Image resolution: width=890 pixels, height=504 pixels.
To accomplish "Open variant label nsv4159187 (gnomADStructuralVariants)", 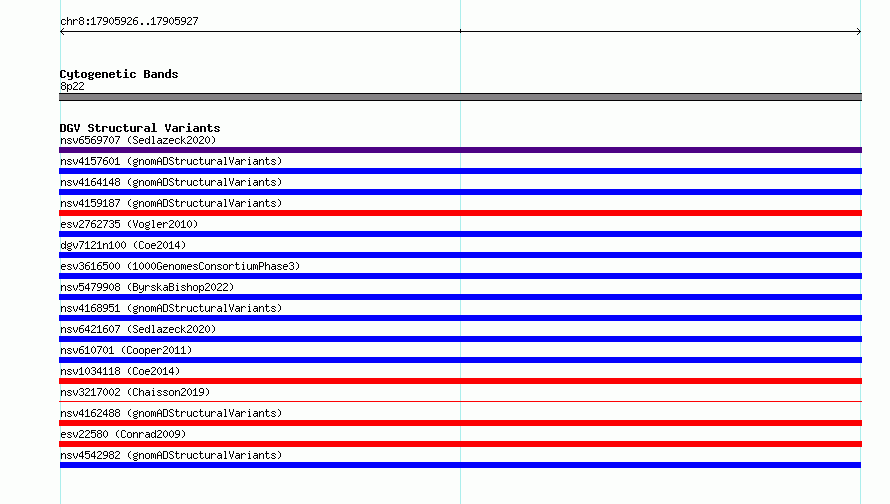I will click(x=171, y=203).
